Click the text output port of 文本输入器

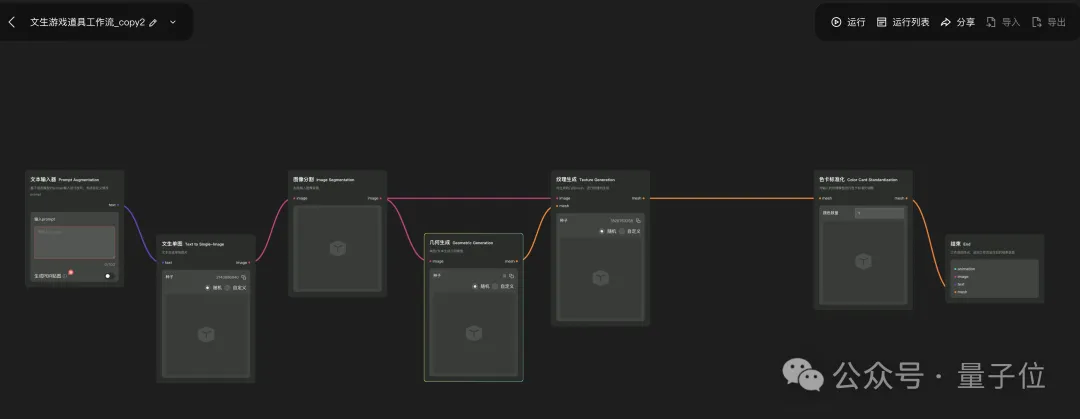point(118,205)
